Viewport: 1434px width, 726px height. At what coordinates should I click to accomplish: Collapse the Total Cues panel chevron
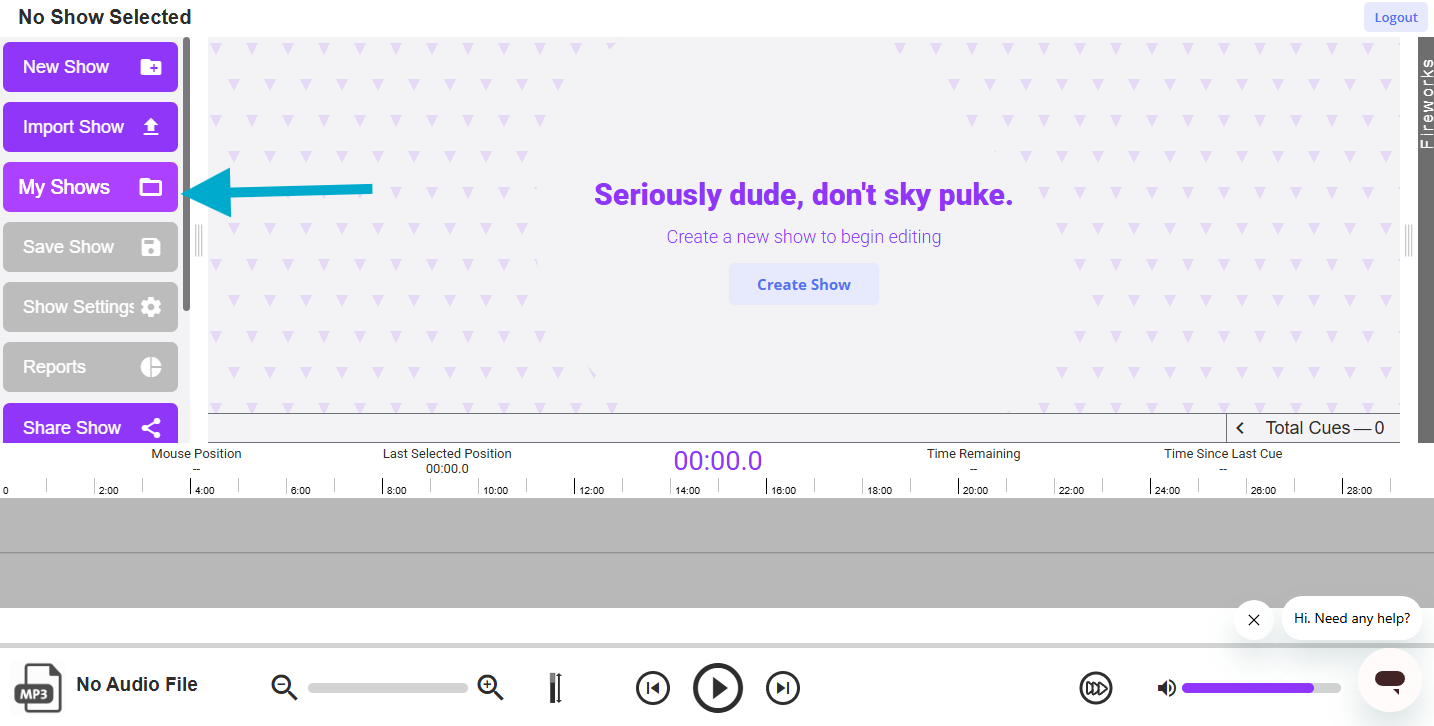pos(1241,428)
